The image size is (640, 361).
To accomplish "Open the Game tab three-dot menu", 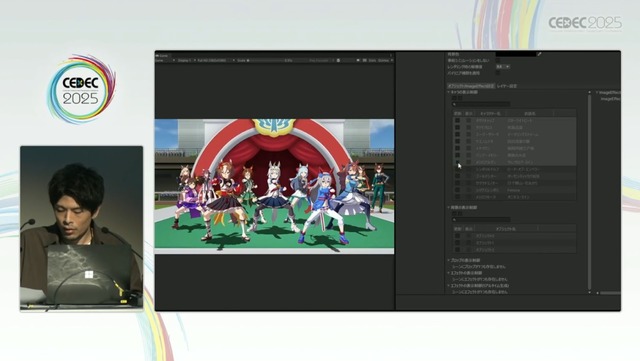I will pyautogui.click(x=391, y=55).
